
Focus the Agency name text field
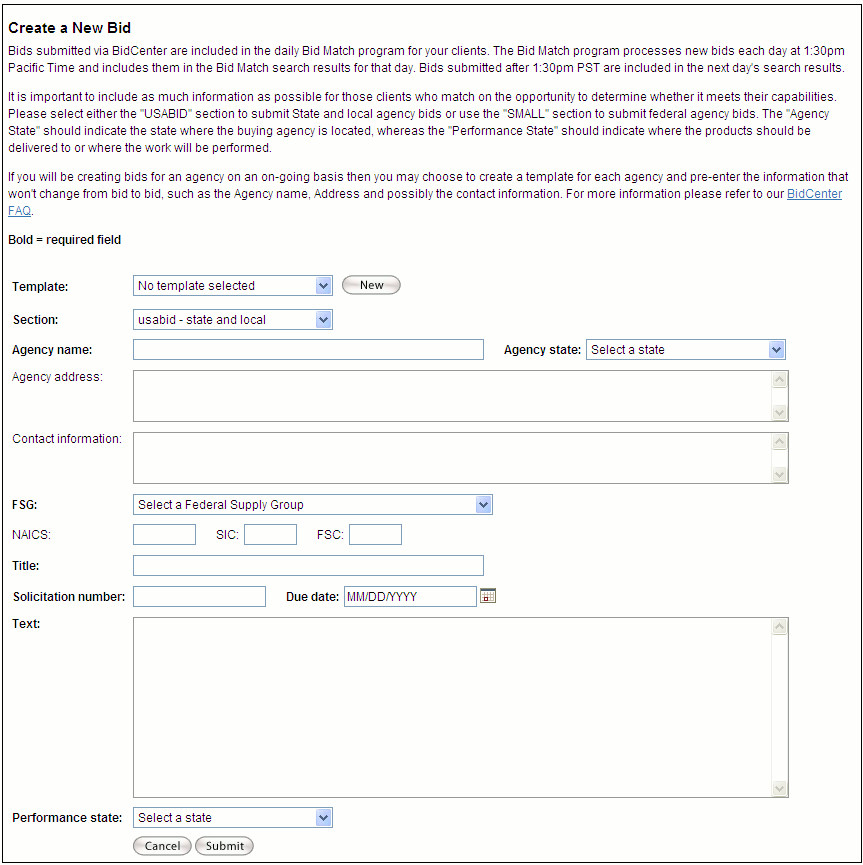click(x=308, y=350)
